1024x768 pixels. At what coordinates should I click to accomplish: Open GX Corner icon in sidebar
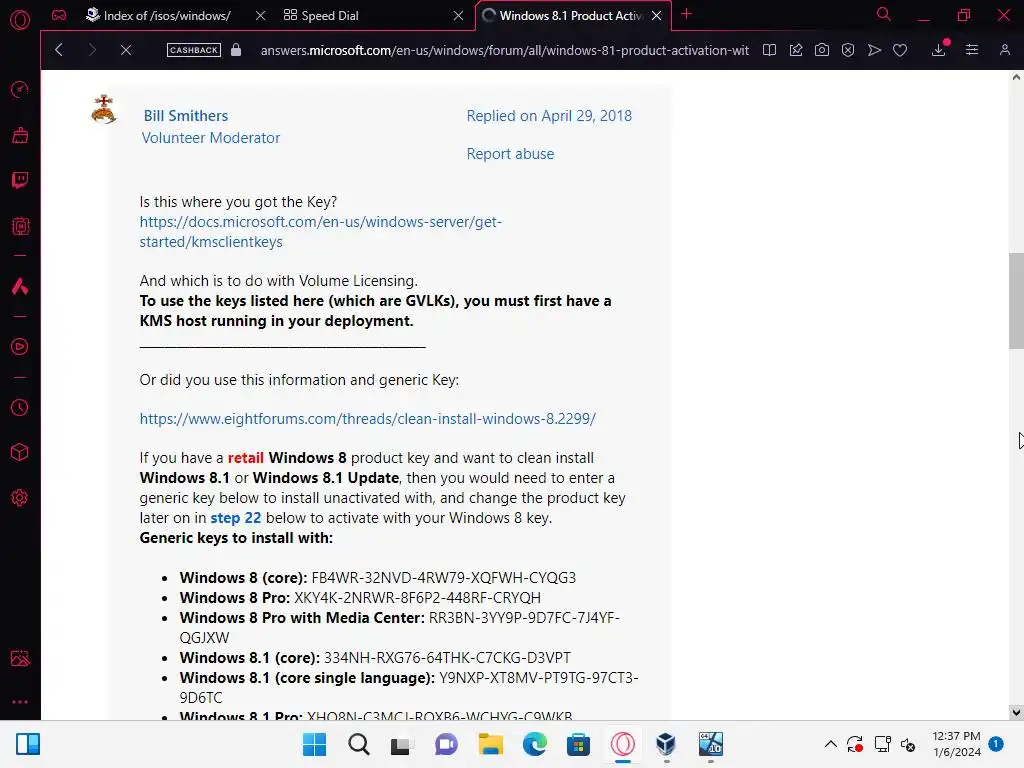pyautogui.click(x=20, y=135)
